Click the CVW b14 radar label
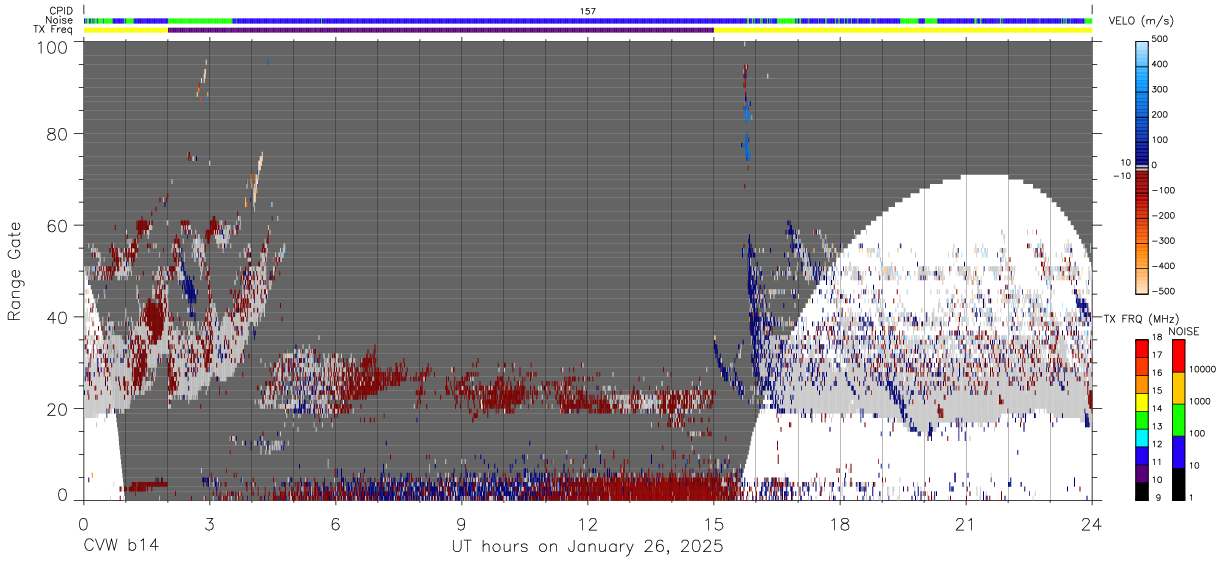1228x567 pixels. coord(120,546)
